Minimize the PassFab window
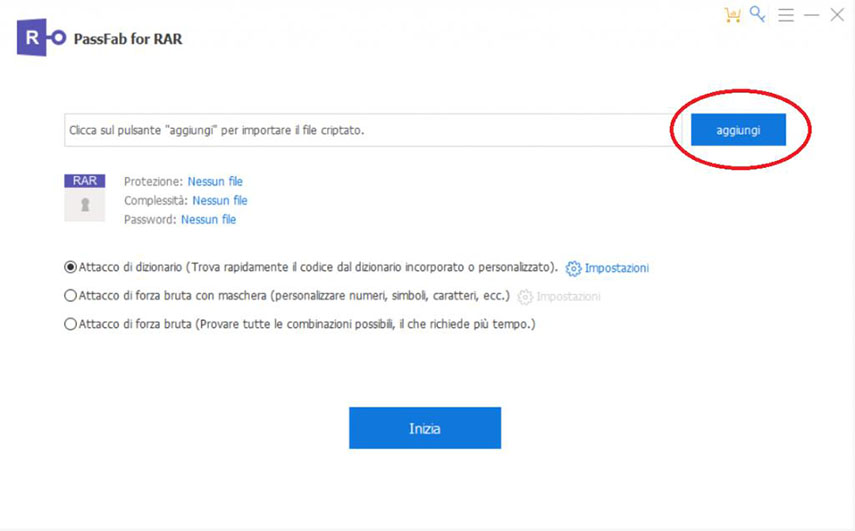The width and height of the screenshot is (855, 531). point(812,15)
